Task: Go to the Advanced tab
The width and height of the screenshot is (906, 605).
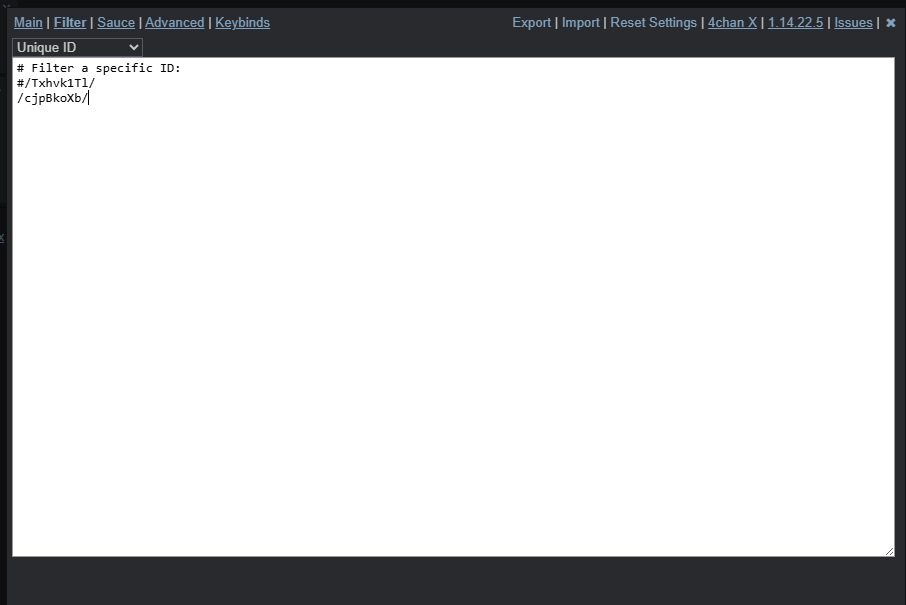Action: coord(174,23)
